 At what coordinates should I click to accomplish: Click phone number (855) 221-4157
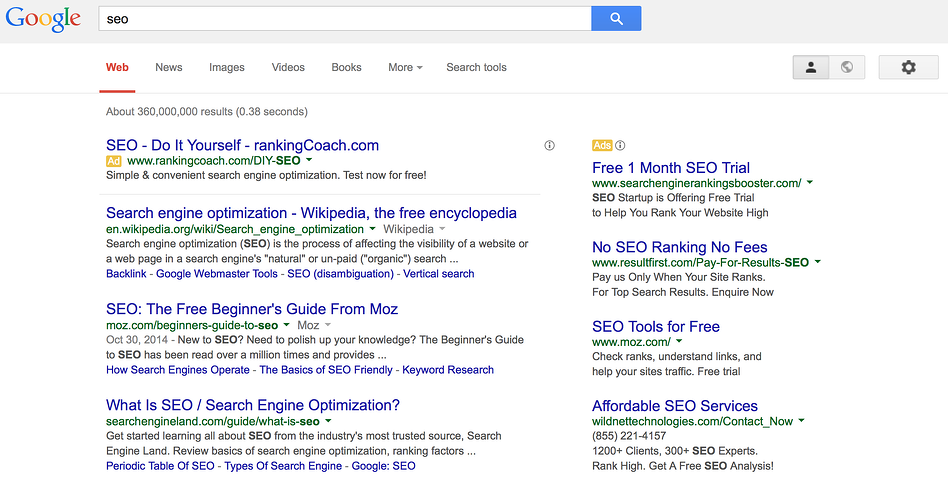[629, 436]
